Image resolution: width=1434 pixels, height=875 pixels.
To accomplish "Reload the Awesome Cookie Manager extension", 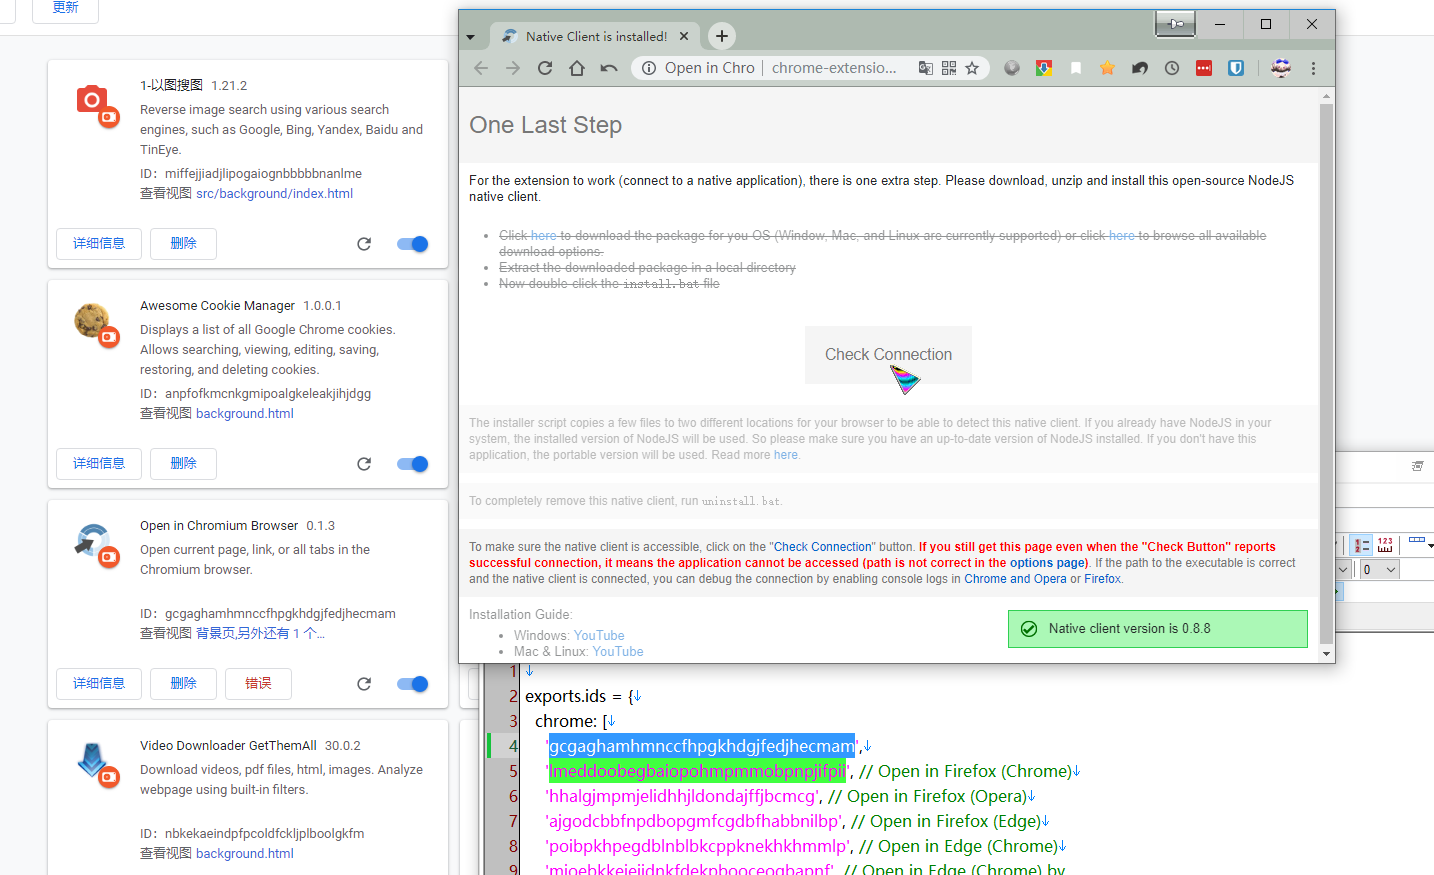I will coord(364,464).
